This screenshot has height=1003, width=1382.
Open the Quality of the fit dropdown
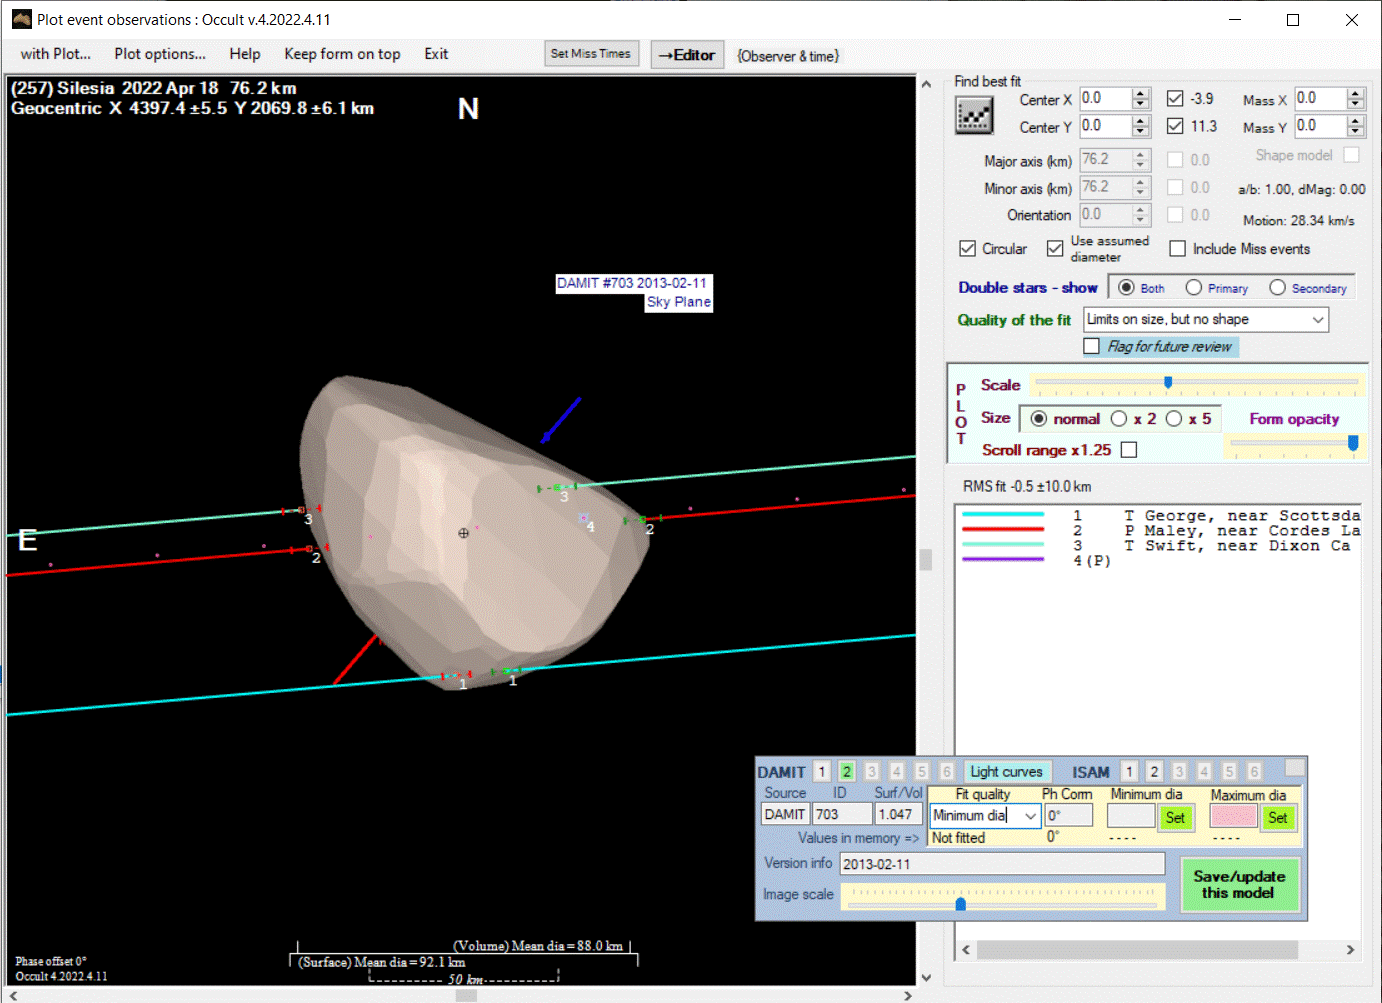pos(1318,320)
